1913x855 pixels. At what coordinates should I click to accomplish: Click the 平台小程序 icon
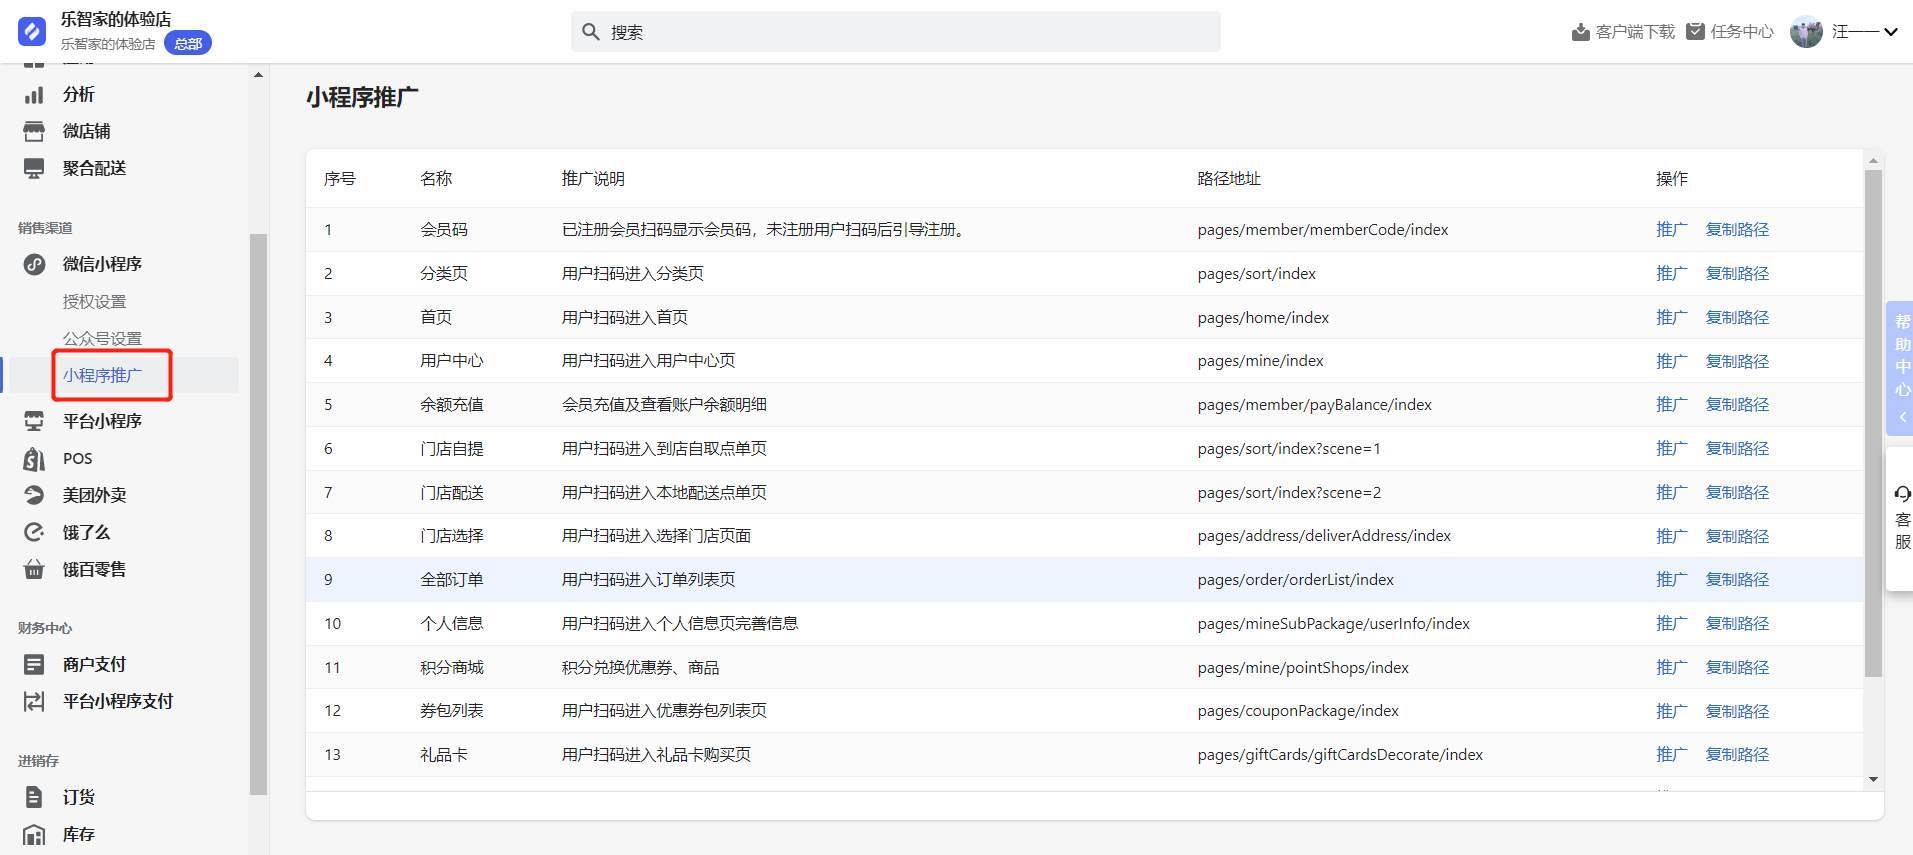34,421
